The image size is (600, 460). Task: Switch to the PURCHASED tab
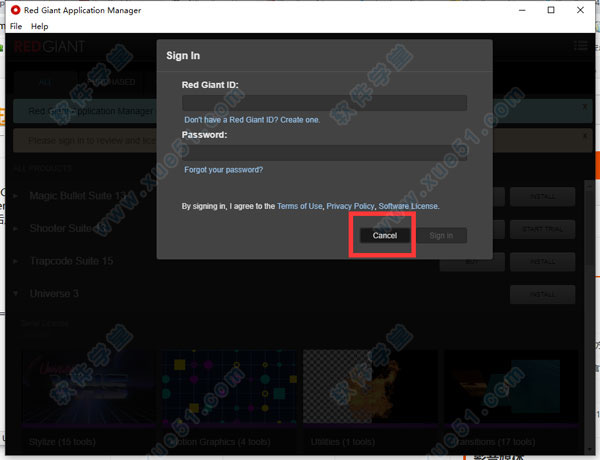coord(111,82)
